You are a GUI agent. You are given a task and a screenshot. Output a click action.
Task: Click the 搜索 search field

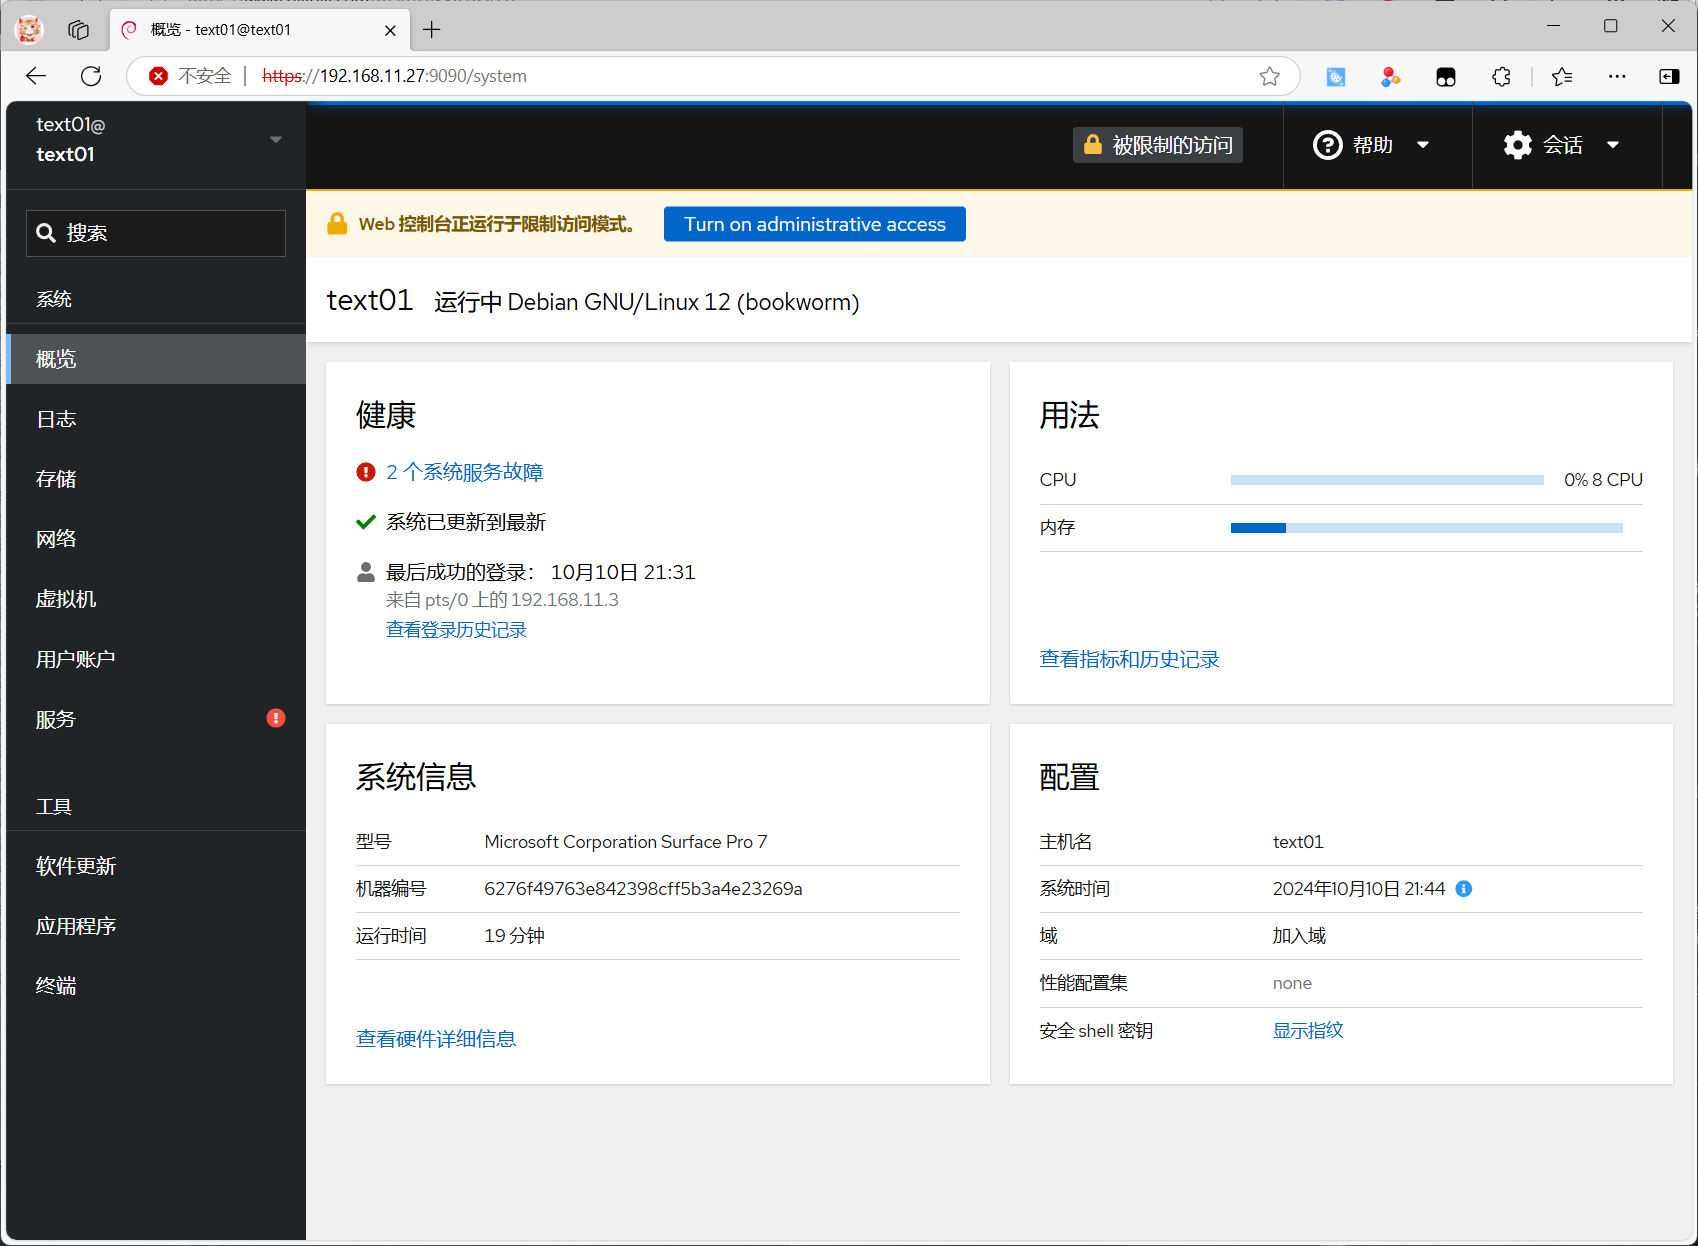click(x=156, y=233)
